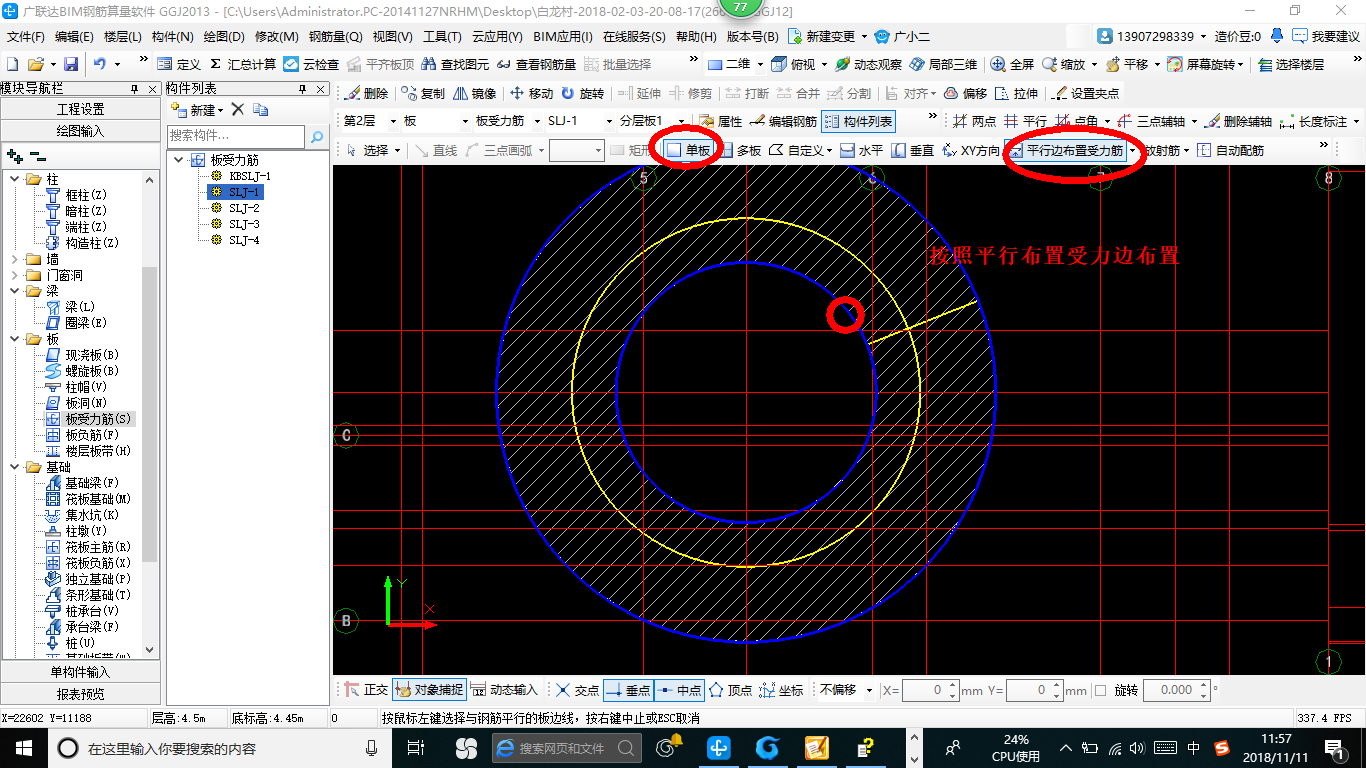Click 查看钢筋量 view rebar quantity
Viewport: 1366px width, 768px height.
tap(538, 64)
